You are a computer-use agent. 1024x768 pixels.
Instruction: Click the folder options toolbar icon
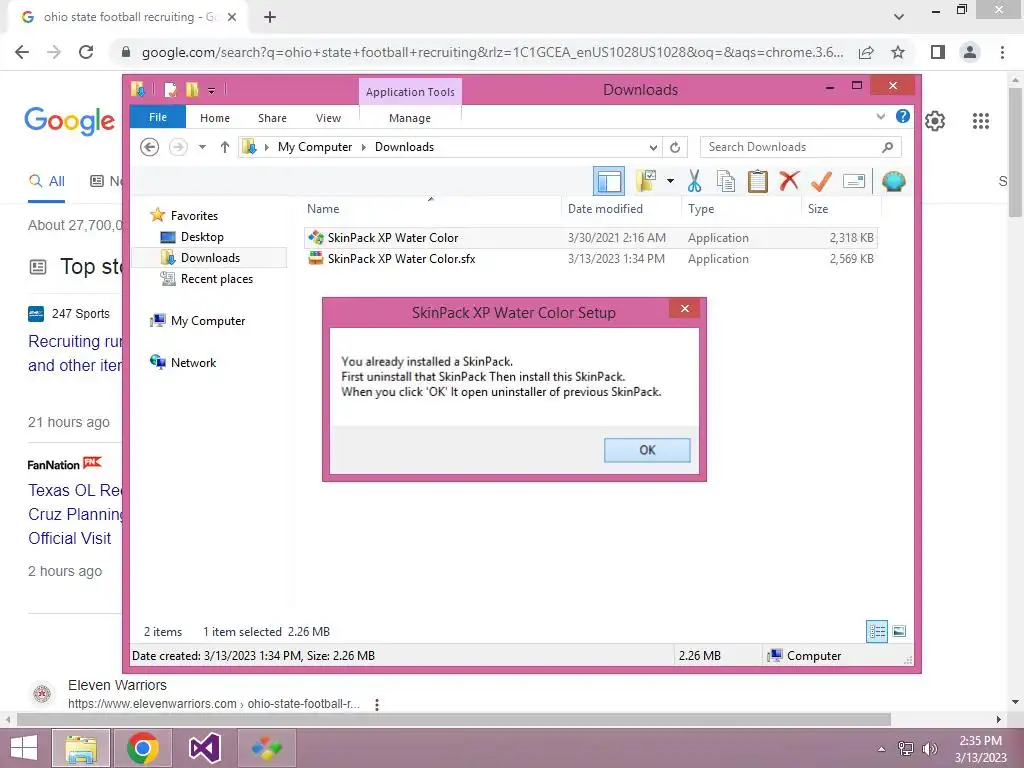pos(646,182)
